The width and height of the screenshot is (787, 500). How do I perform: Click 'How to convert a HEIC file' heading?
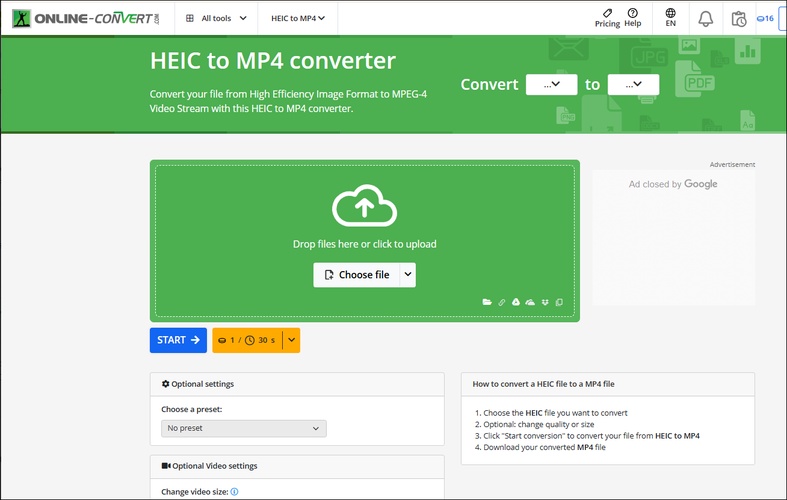[x=543, y=384]
